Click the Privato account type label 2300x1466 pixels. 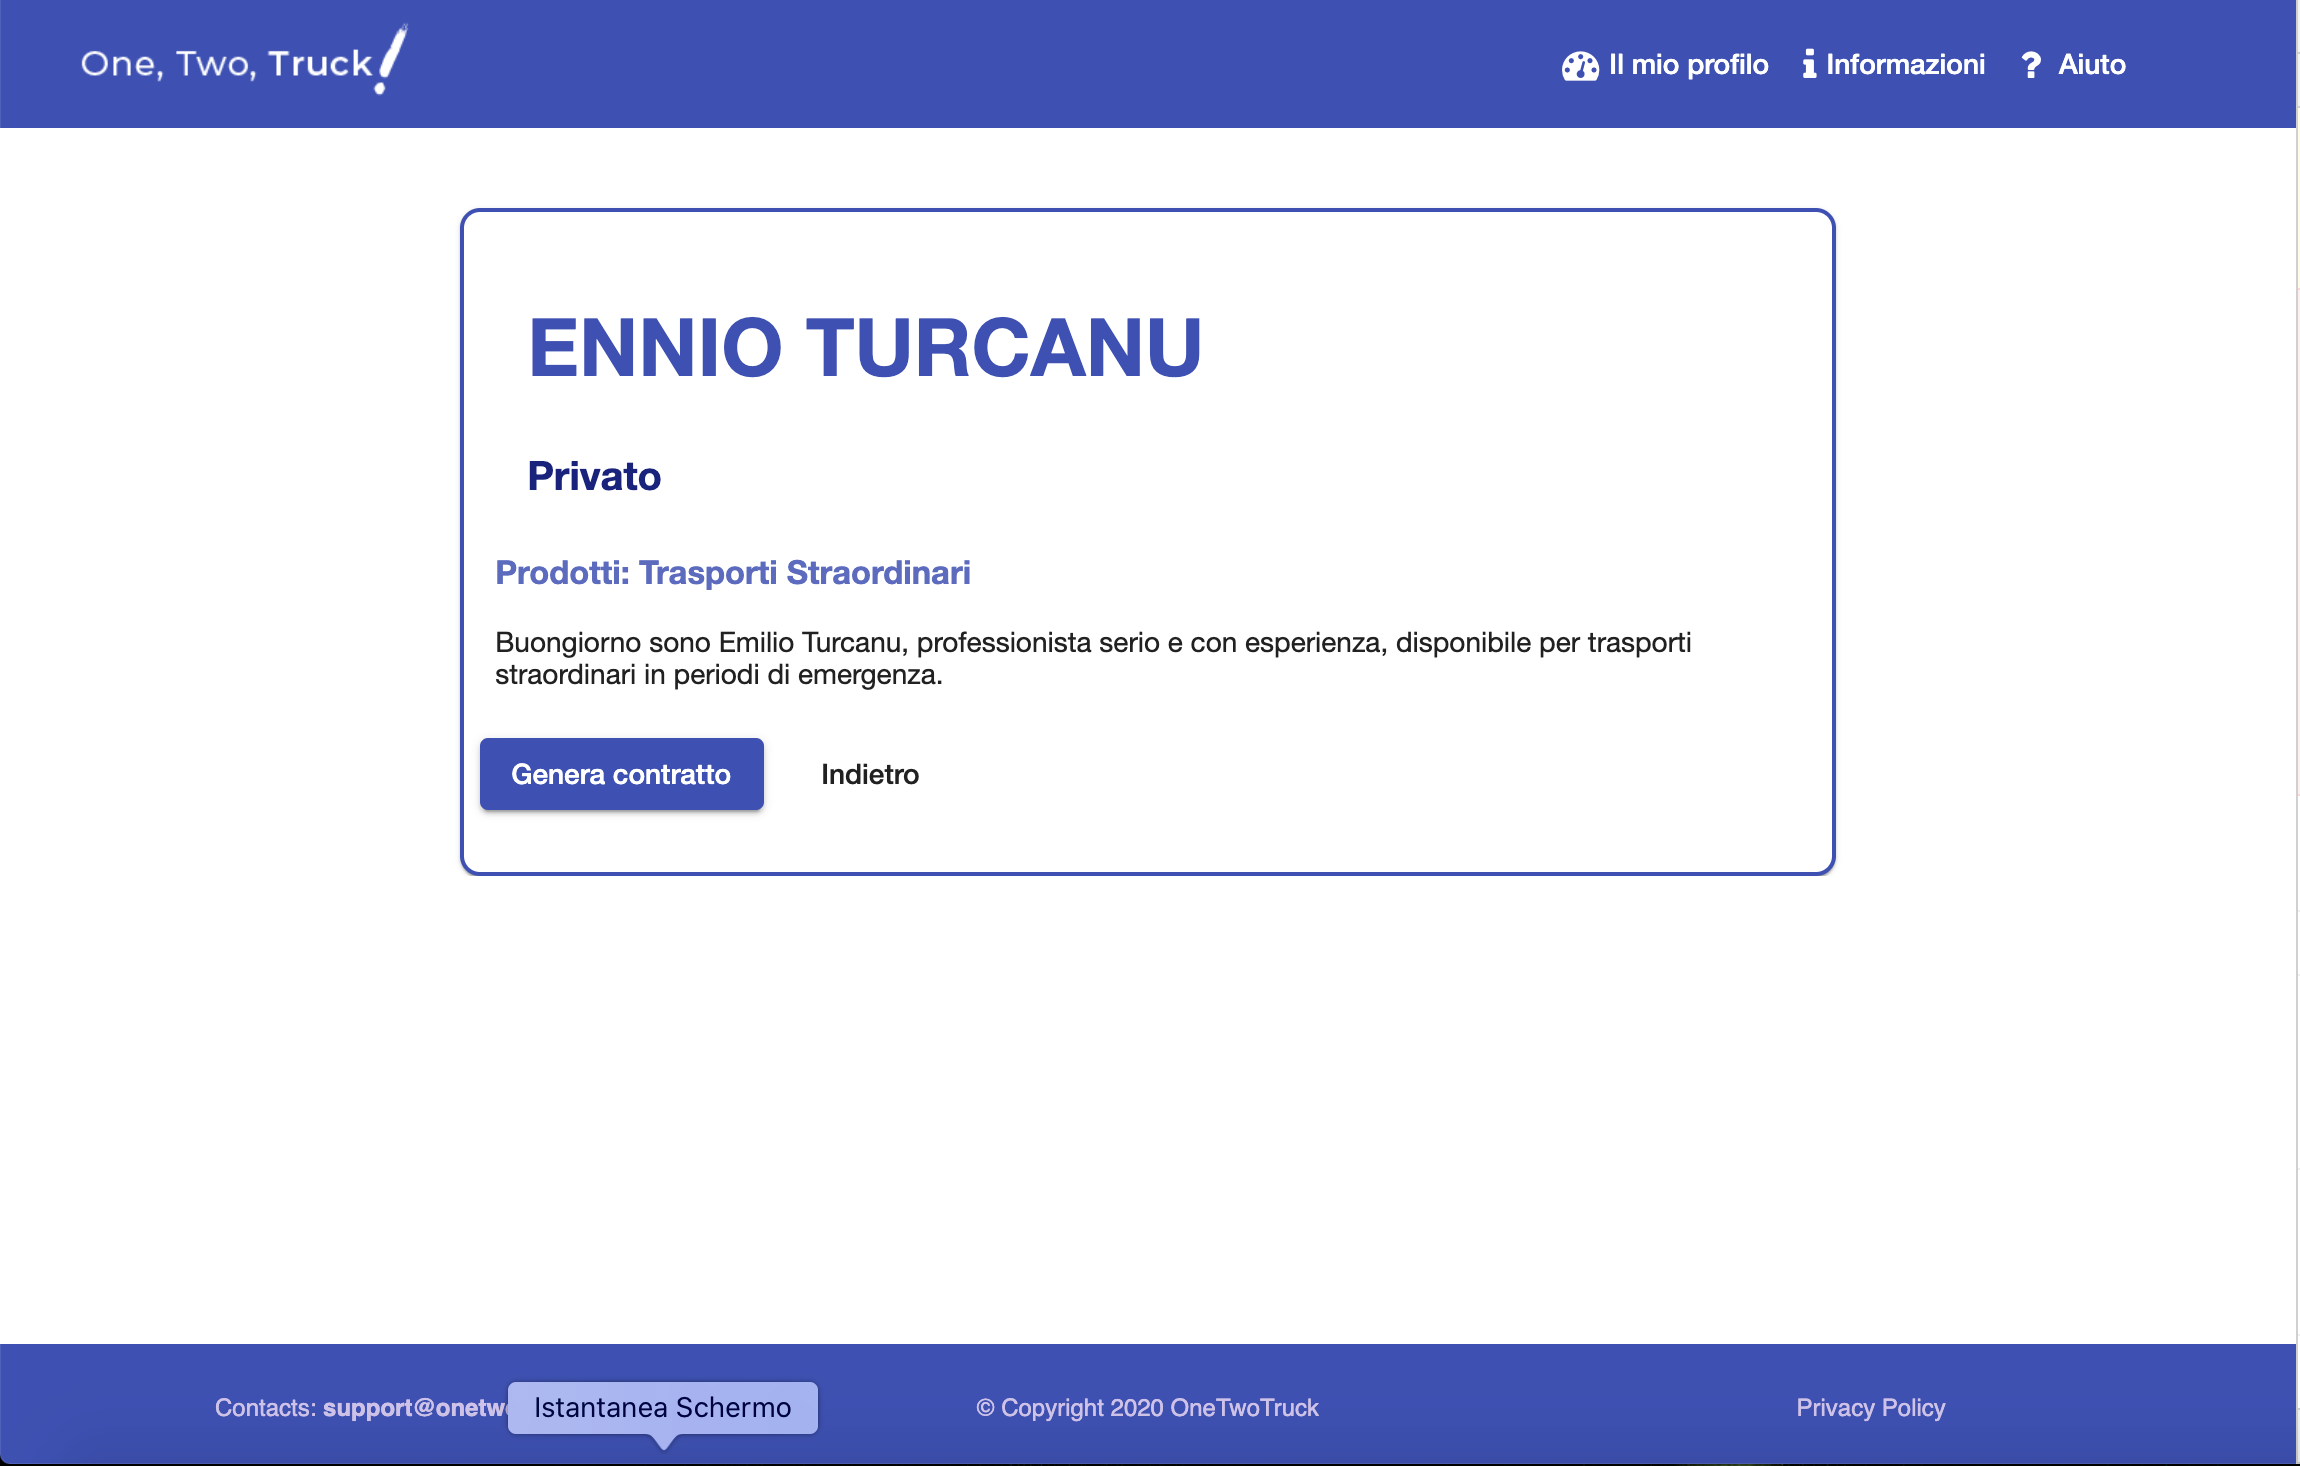tap(594, 476)
